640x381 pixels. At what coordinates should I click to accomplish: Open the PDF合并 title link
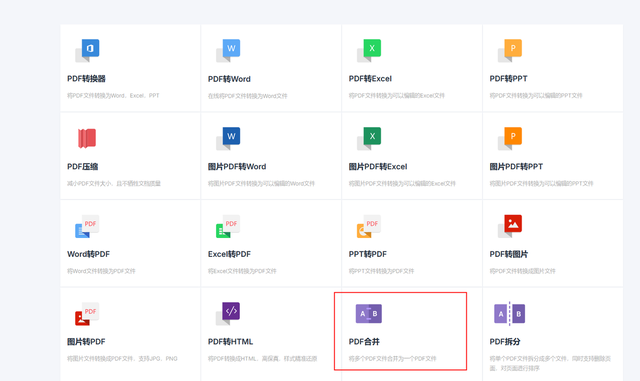364,341
